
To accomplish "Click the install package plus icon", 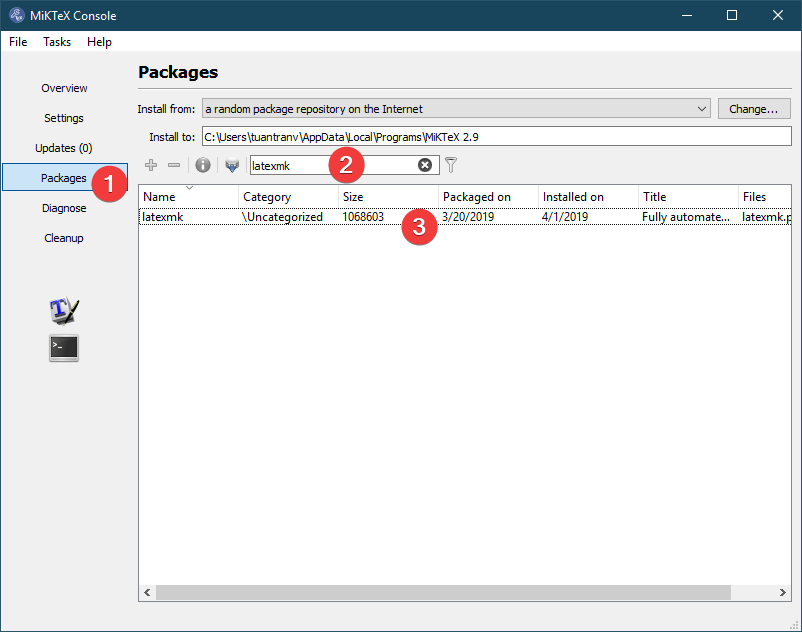I will (x=151, y=165).
